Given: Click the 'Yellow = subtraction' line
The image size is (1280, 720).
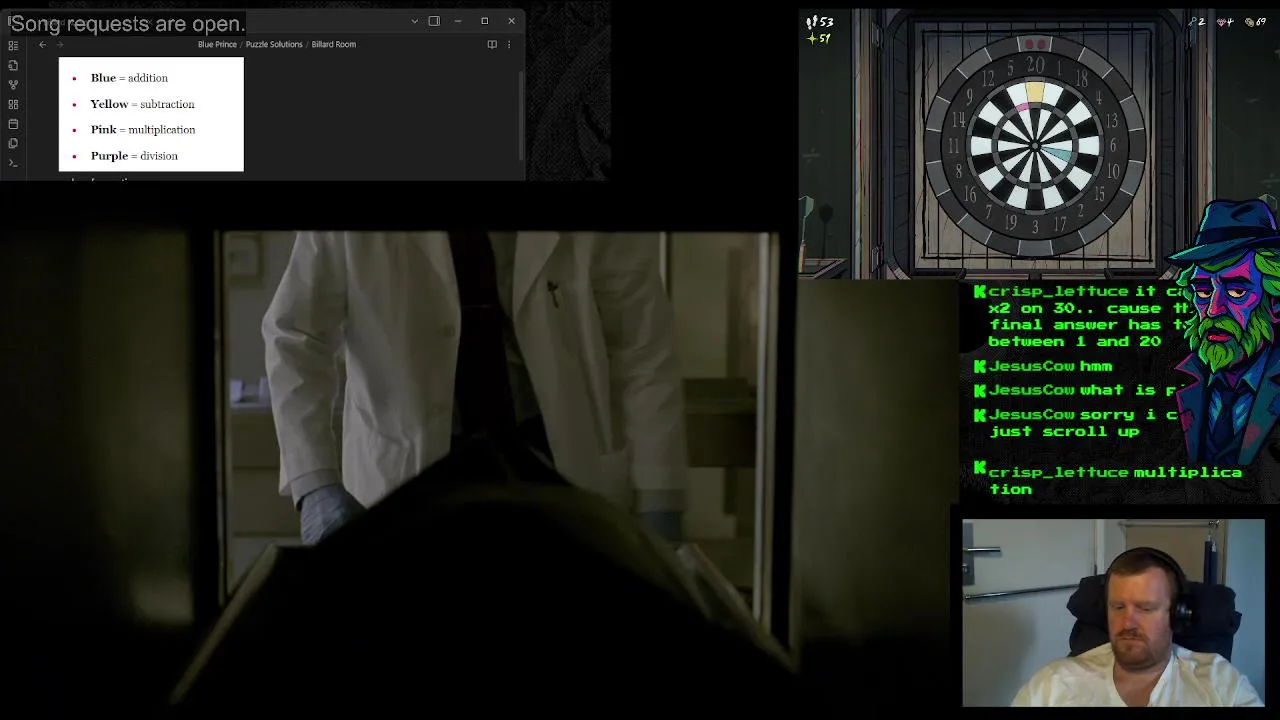Looking at the screenshot, I should coord(142,104).
